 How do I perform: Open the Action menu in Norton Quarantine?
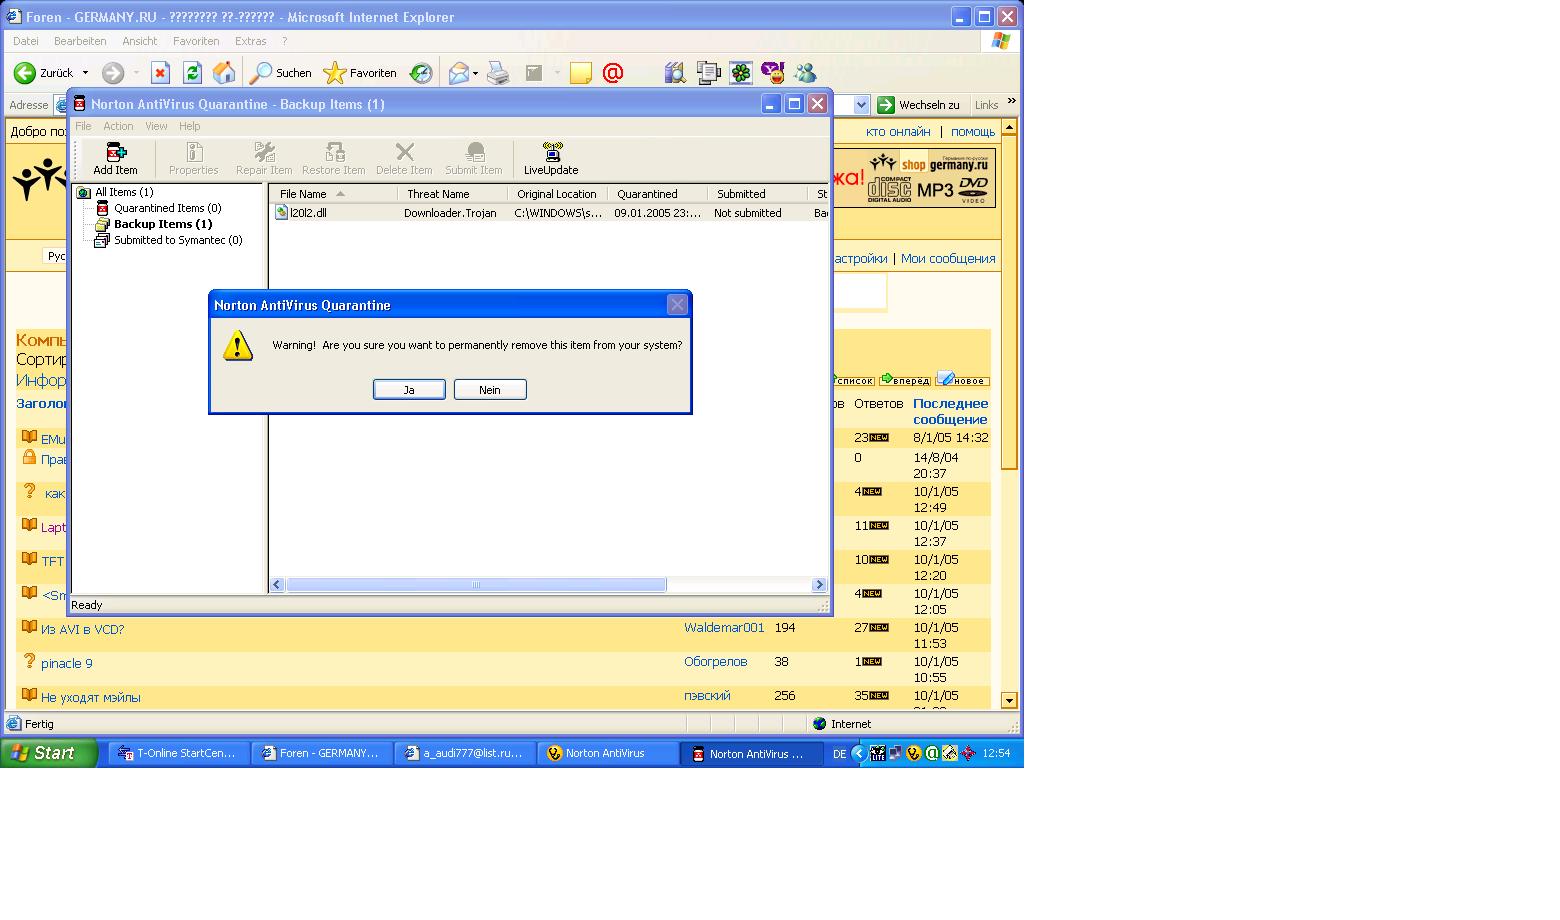coord(118,126)
